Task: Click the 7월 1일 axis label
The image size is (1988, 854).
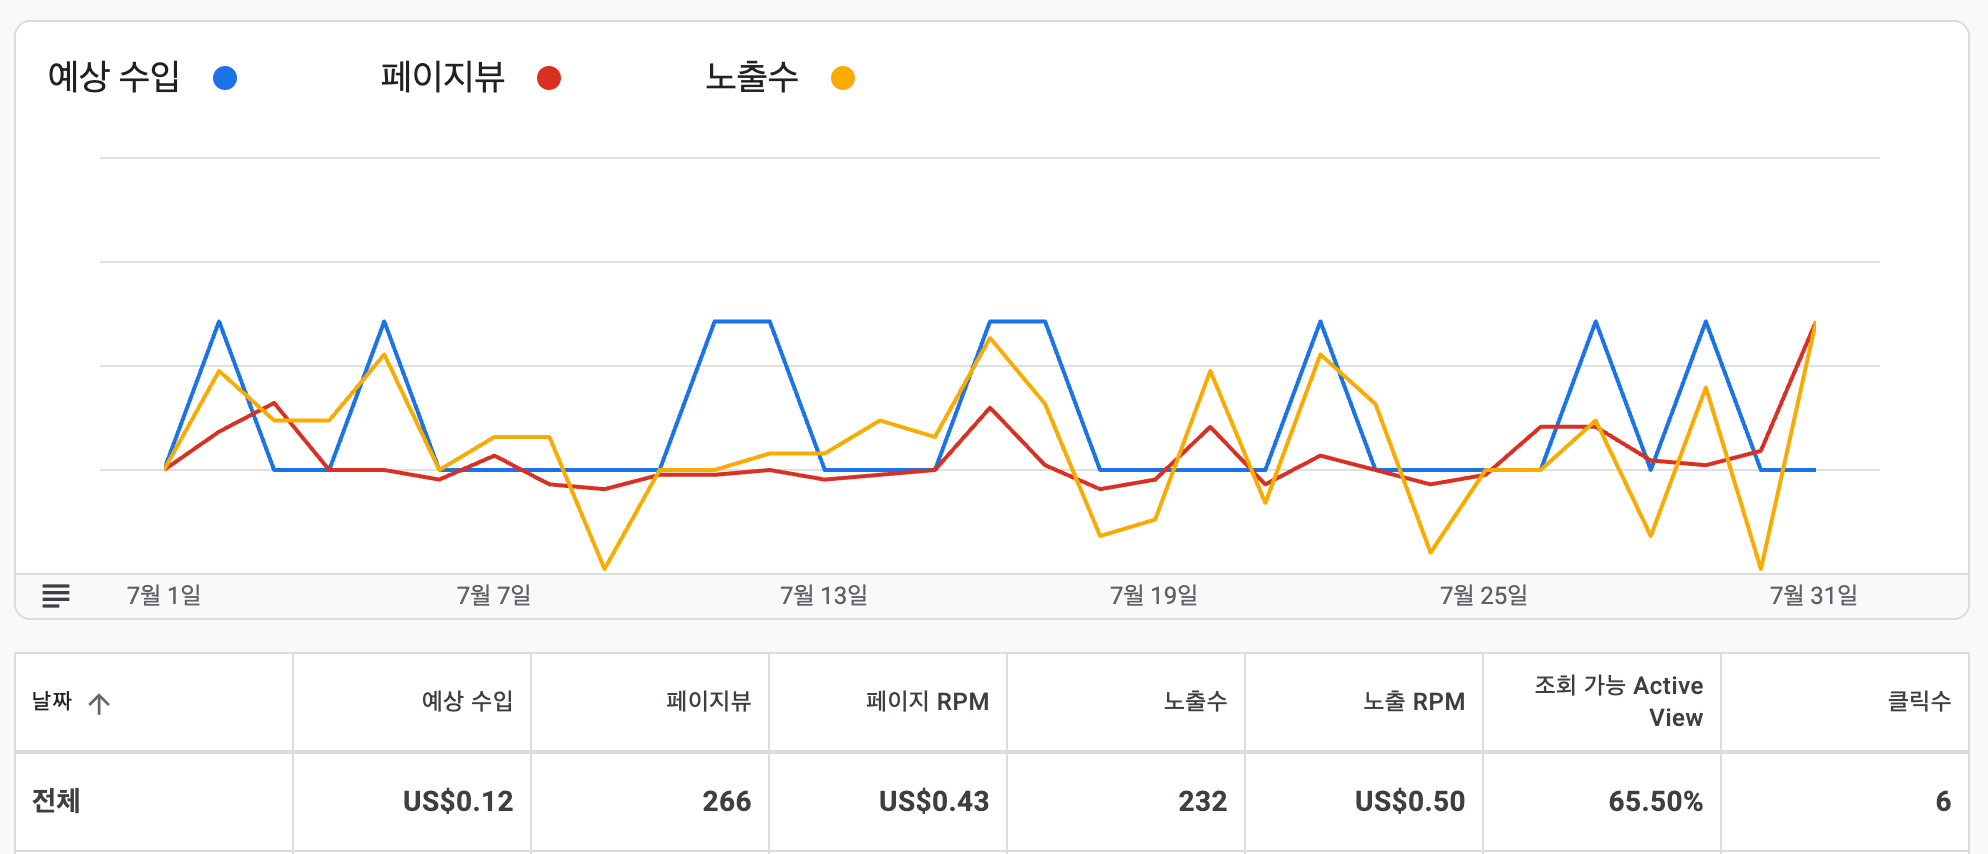Action: tap(164, 596)
